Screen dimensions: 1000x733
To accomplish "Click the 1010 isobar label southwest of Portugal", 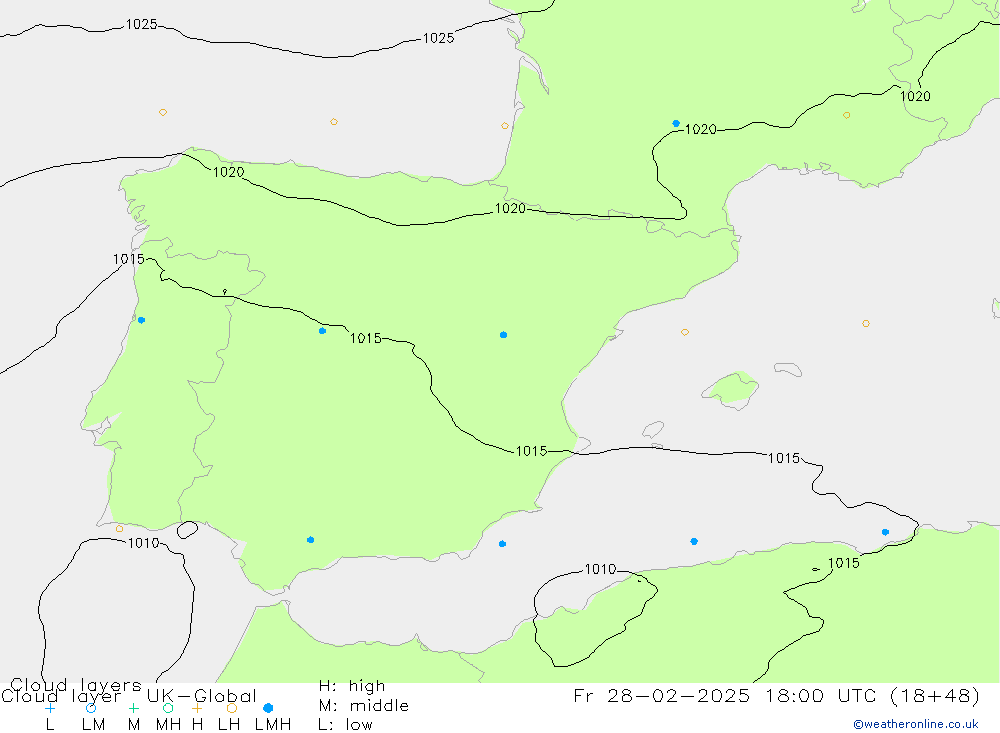I will 143,543.
